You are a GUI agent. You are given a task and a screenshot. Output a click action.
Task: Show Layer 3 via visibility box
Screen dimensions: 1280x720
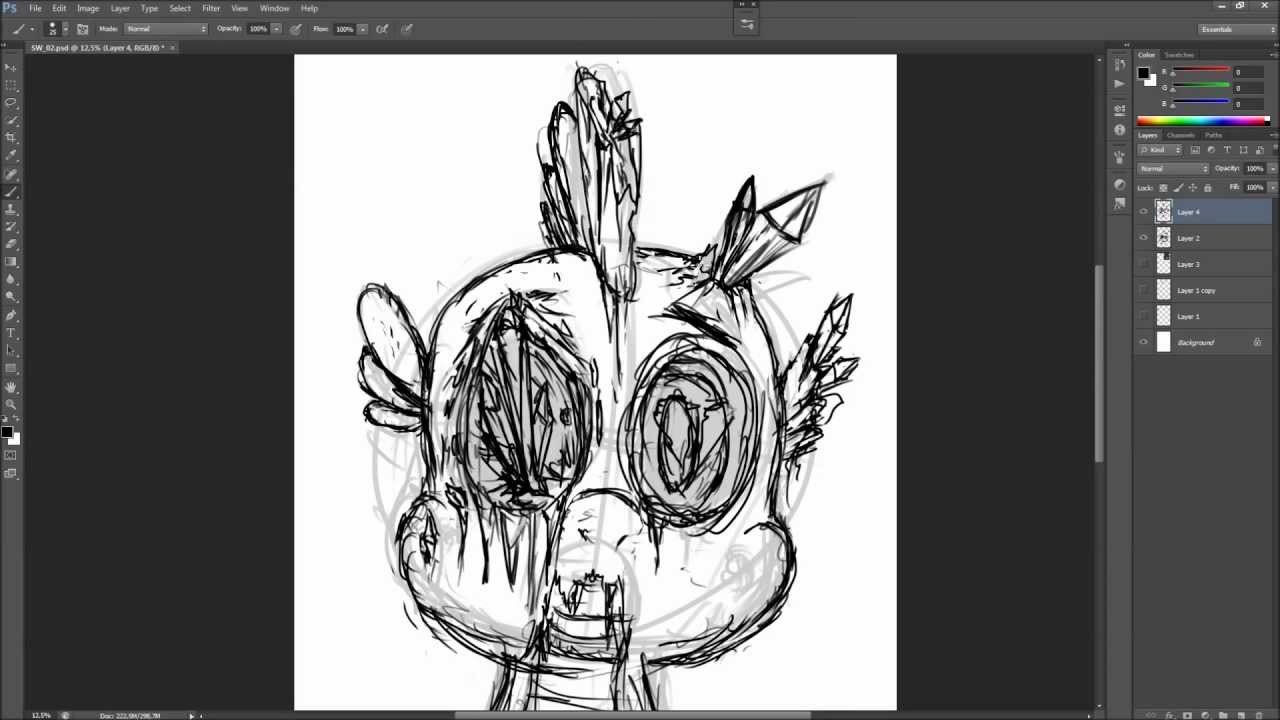click(1144, 264)
